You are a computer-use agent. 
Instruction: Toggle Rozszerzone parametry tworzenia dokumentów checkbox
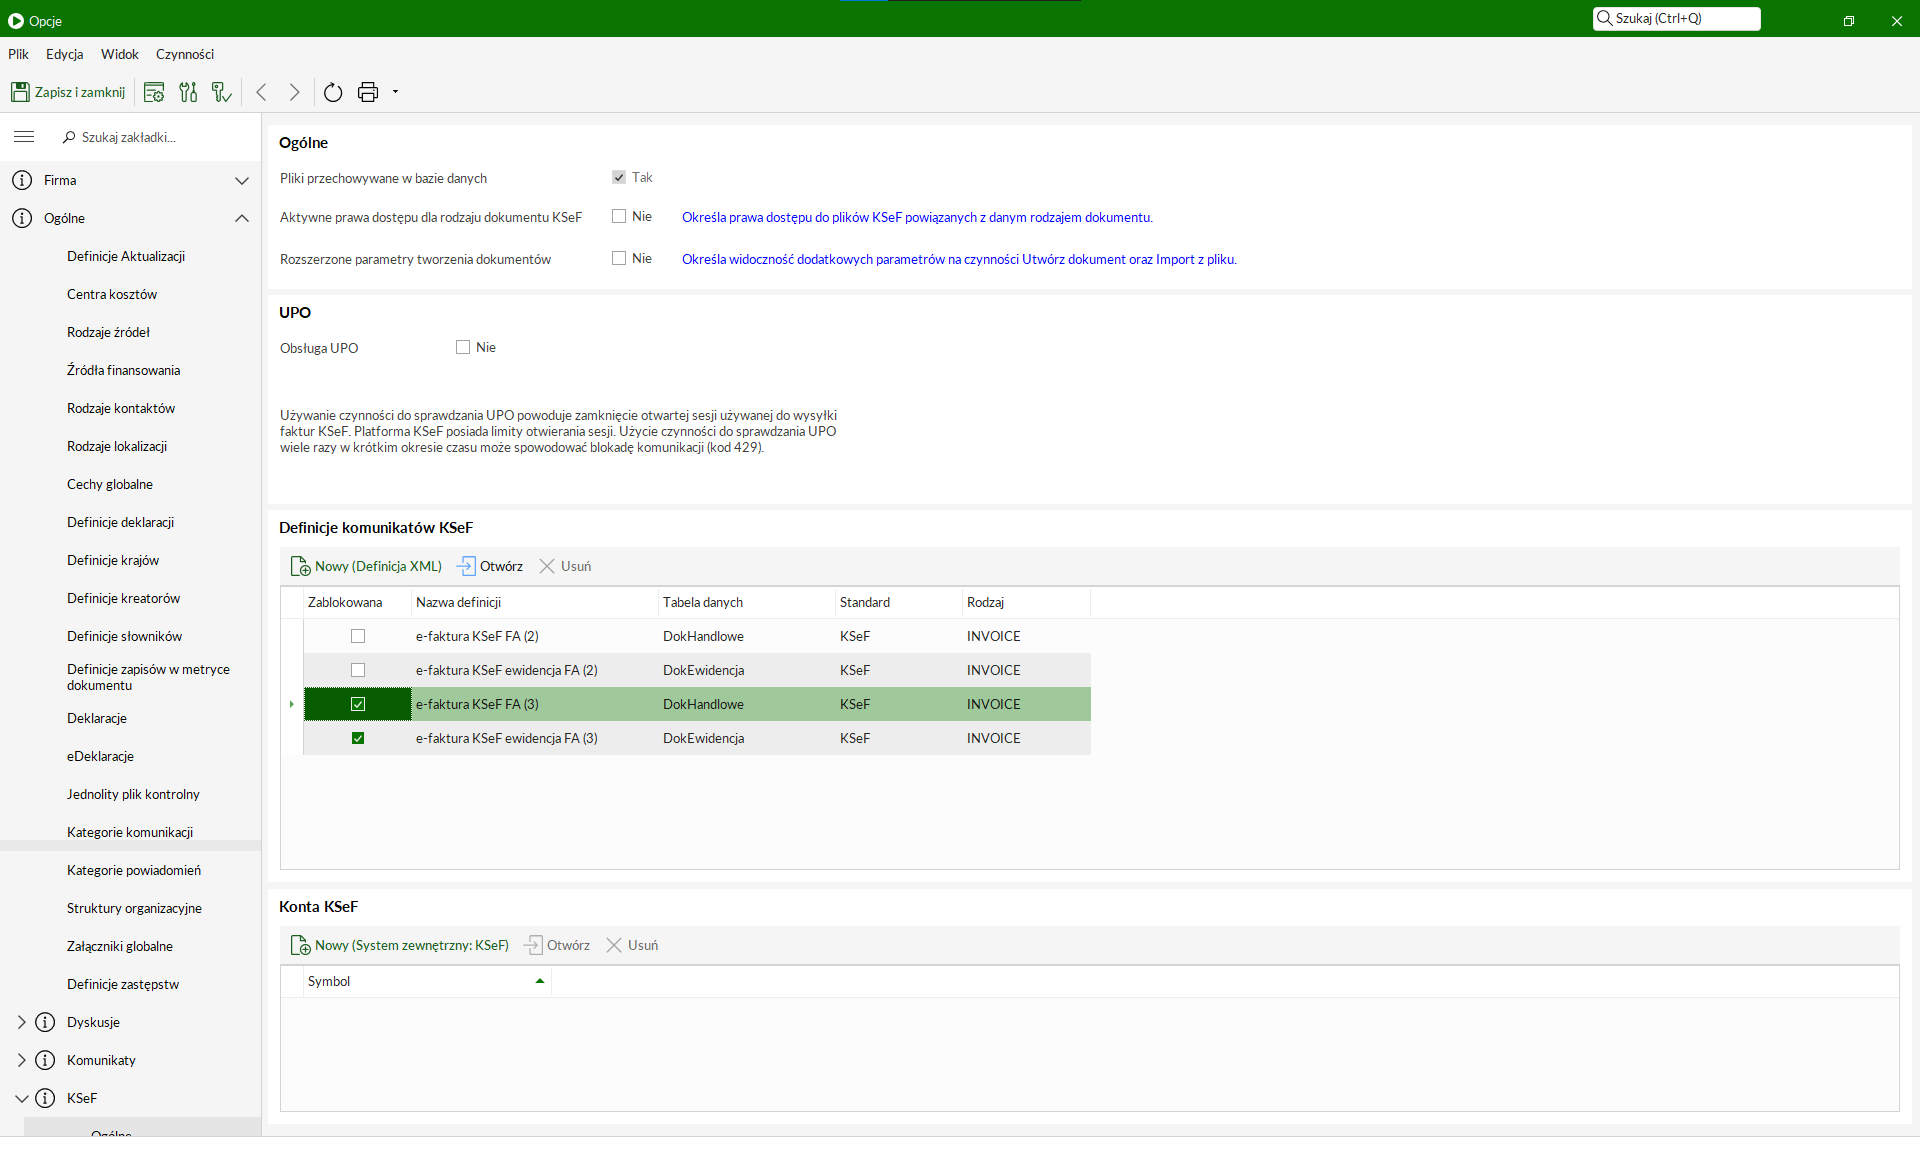[x=619, y=258]
